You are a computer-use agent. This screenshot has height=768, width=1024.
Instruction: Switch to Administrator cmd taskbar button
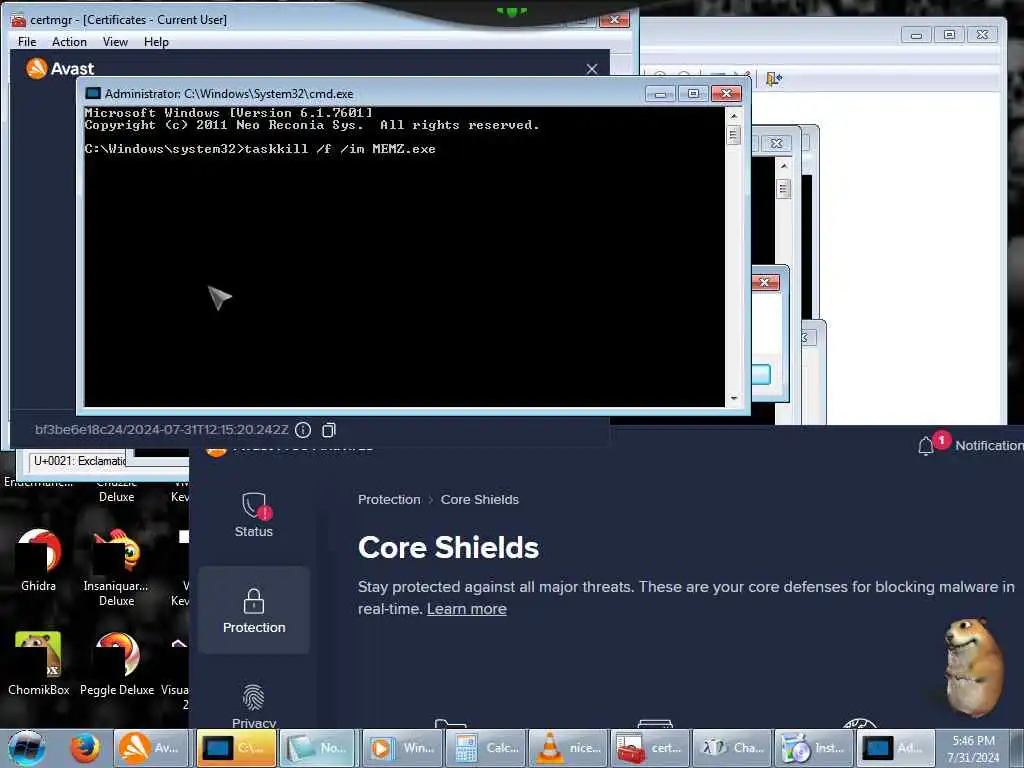[x=897, y=748]
